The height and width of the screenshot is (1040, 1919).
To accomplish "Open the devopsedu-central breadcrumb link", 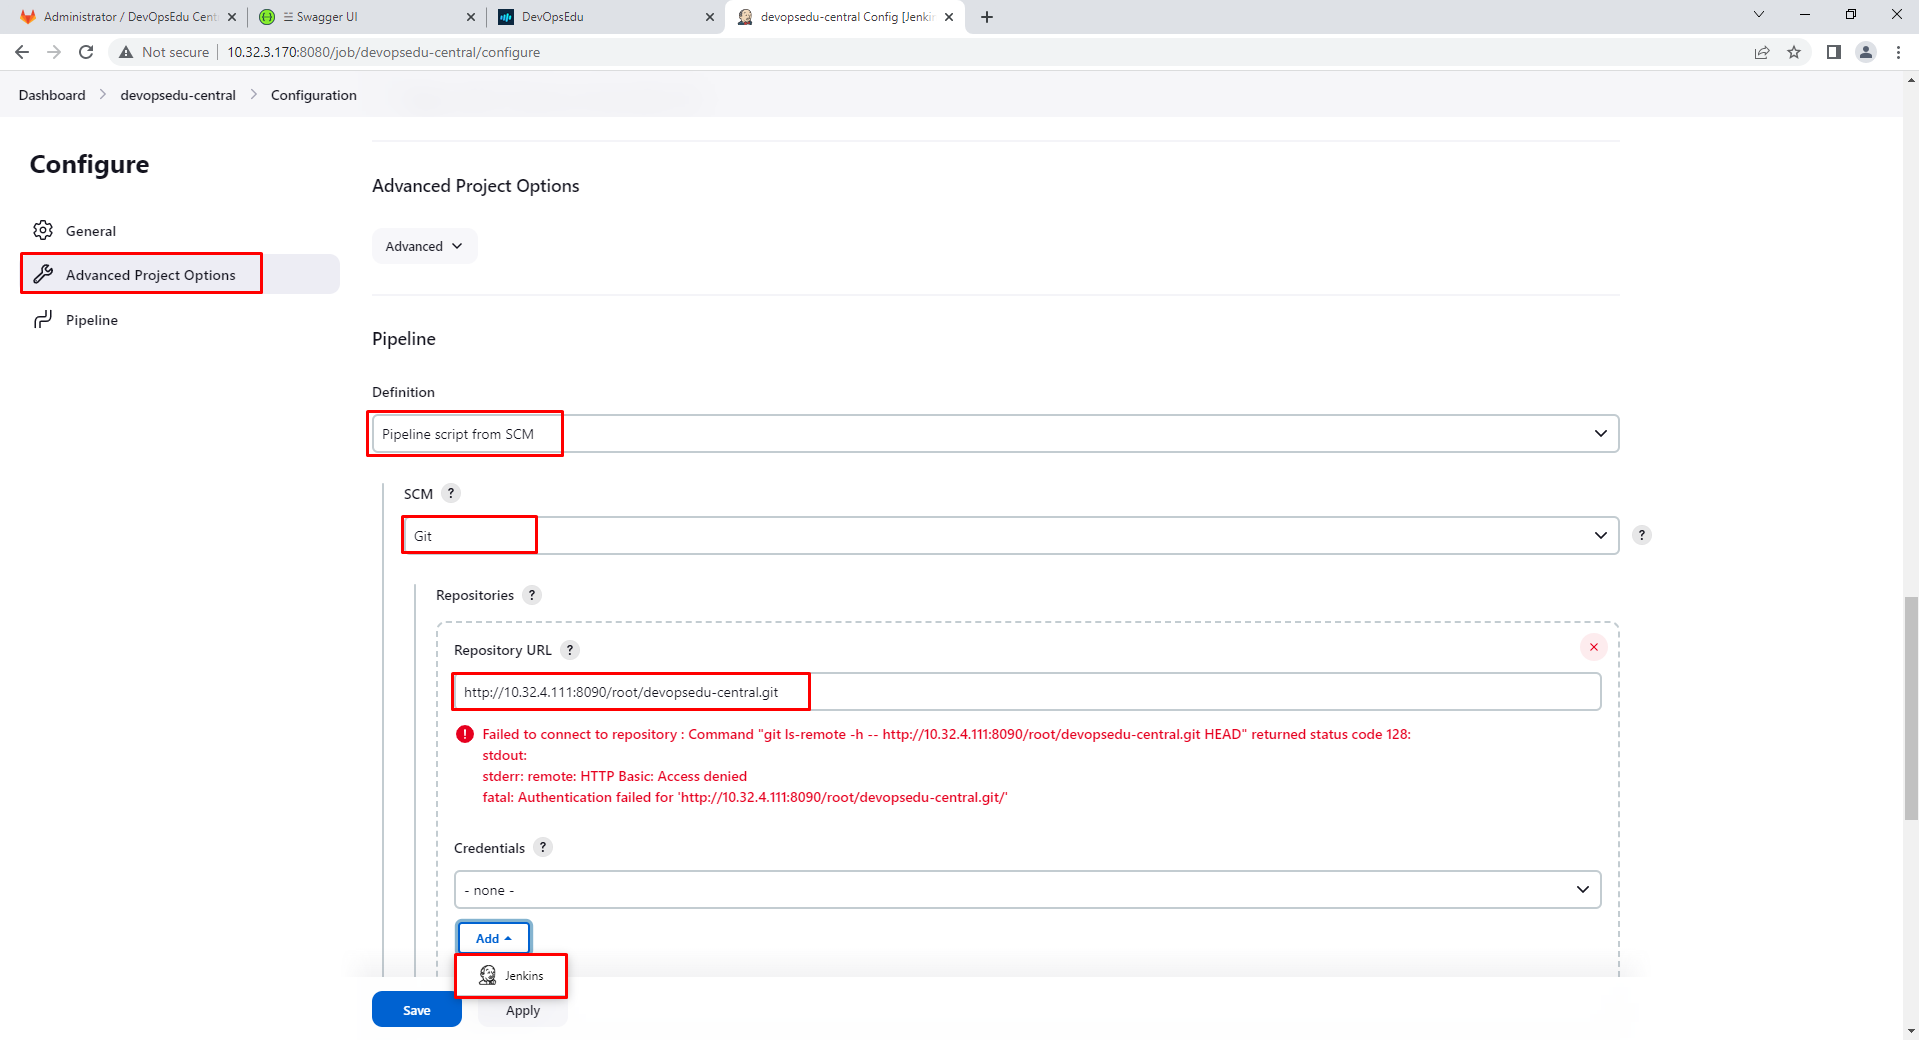I will [178, 95].
